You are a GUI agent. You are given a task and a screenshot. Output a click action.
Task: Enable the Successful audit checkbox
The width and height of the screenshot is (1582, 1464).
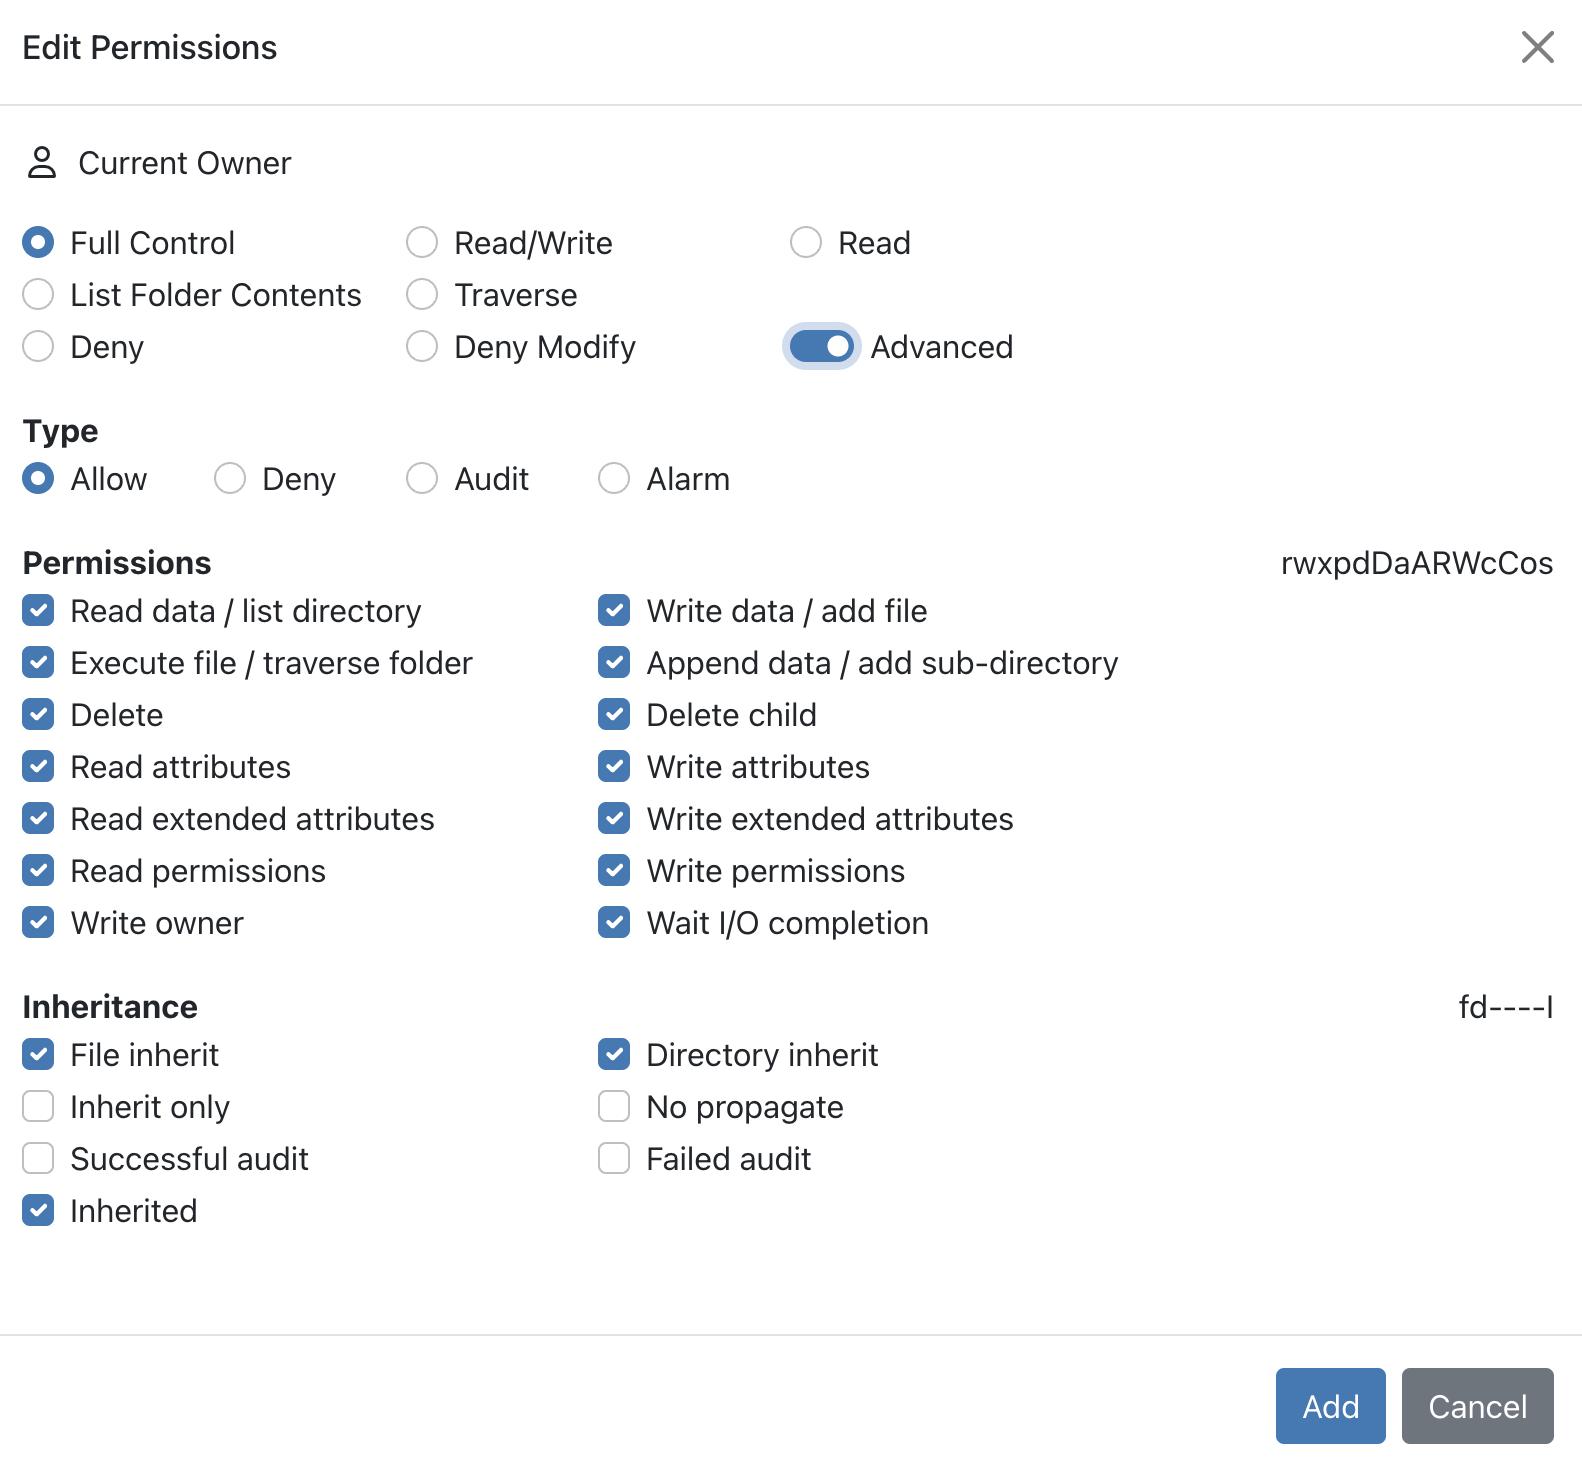[x=38, y=1158]
